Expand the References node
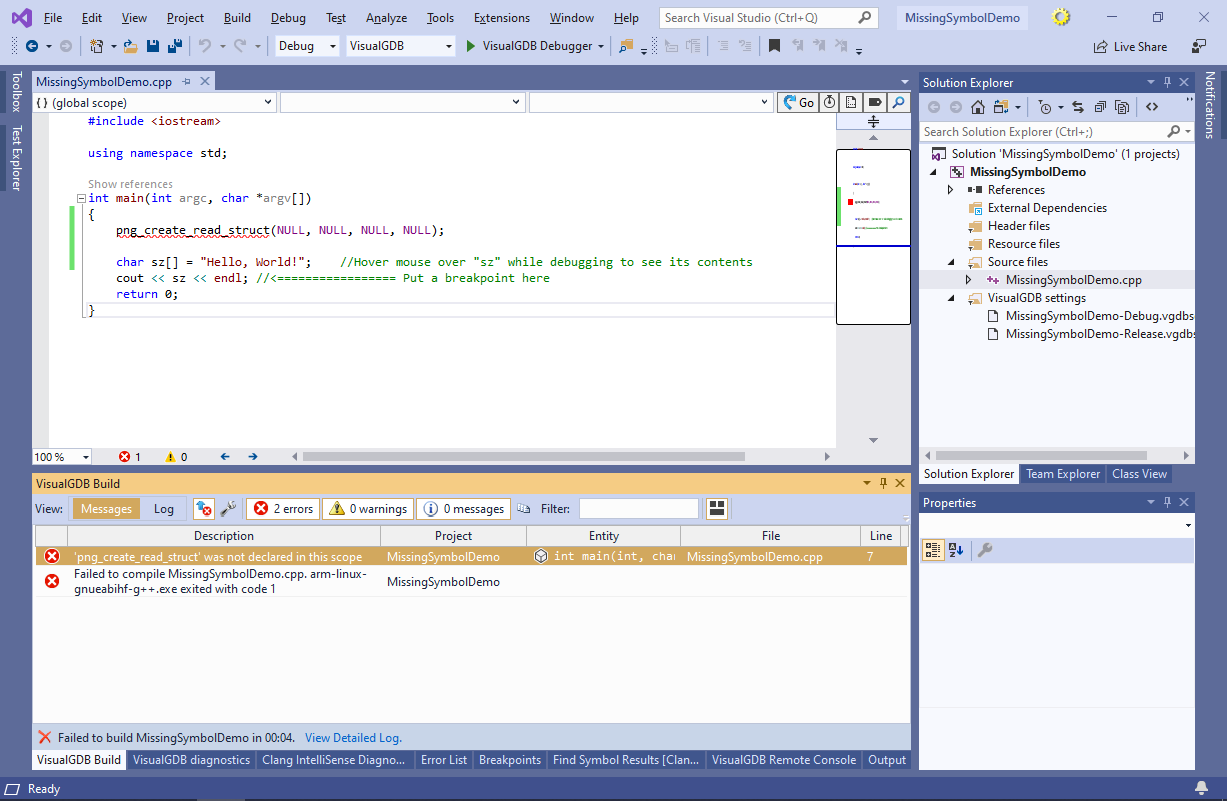The height and width of the screenshot is (801, 1227). 951,190
